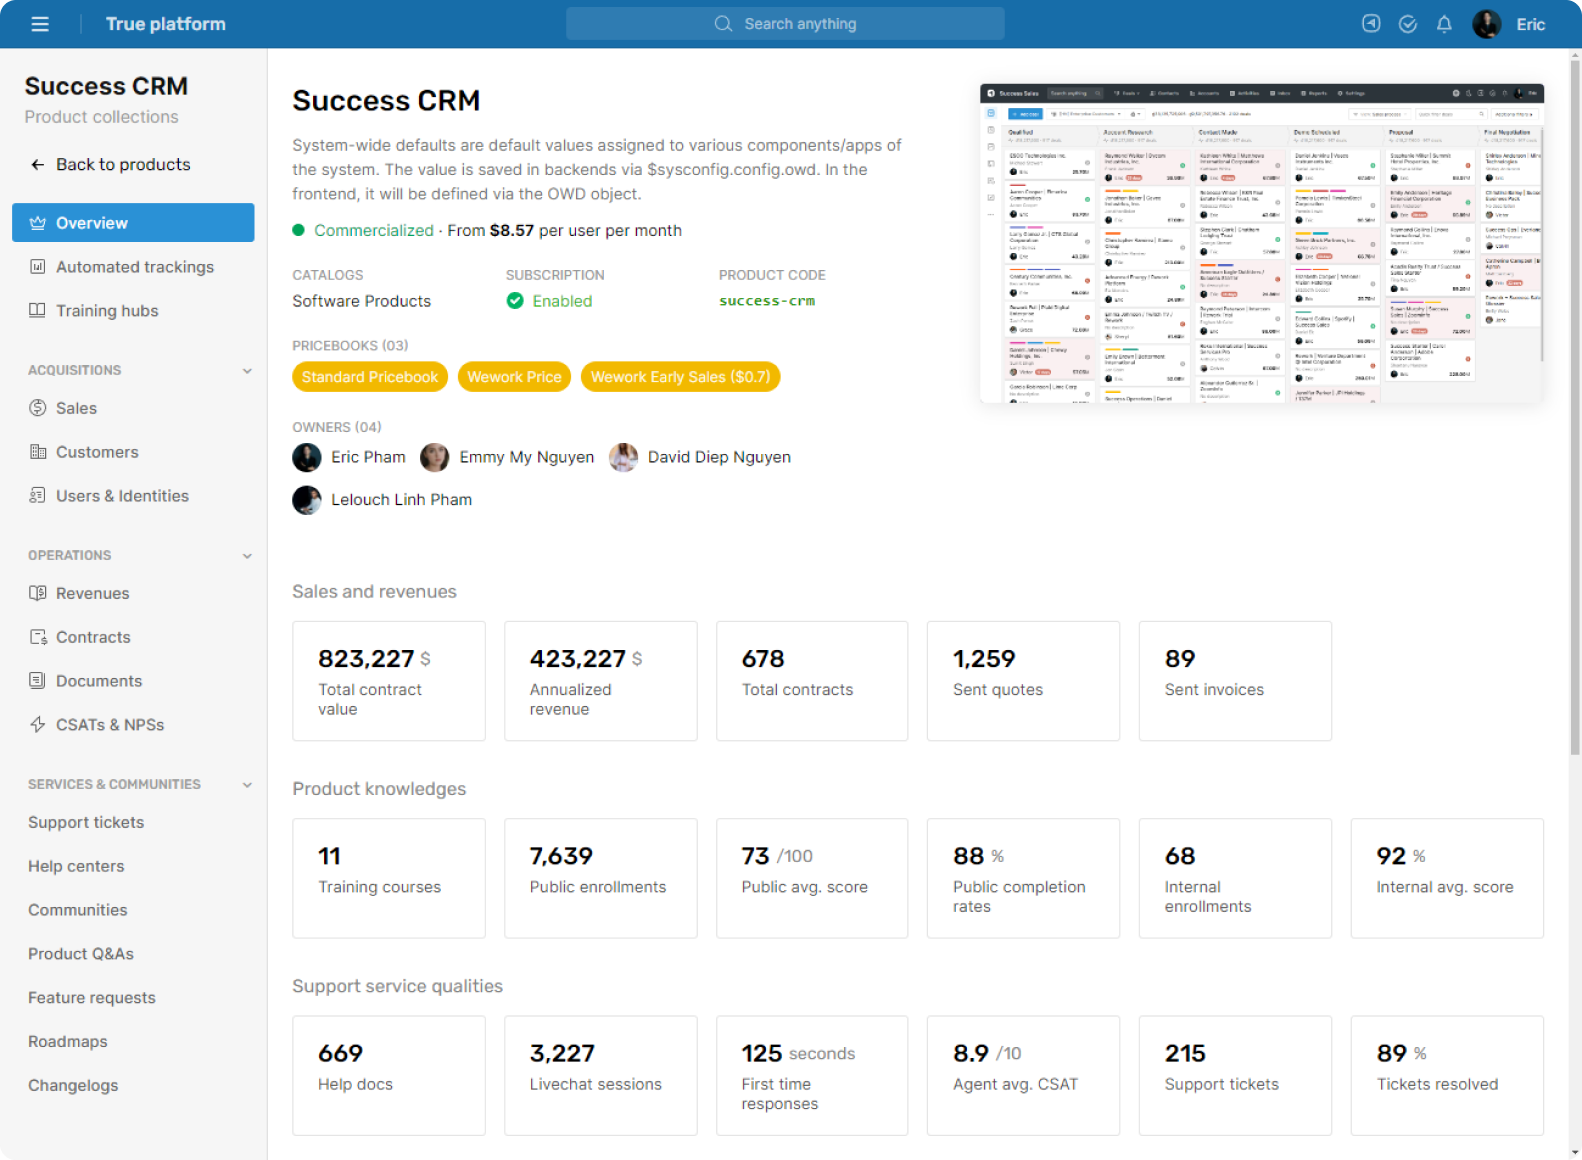Click the success-crm product code
Screen dimensions: 1582x1160
(x=767, y=301)
